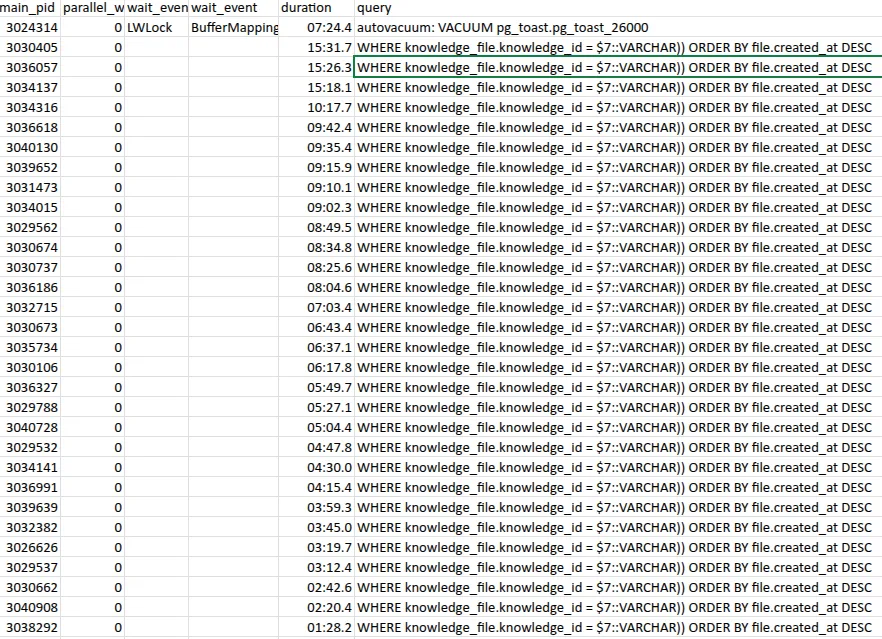Select pid cell 3038292
882x639 pixels.
pos(30,628)
